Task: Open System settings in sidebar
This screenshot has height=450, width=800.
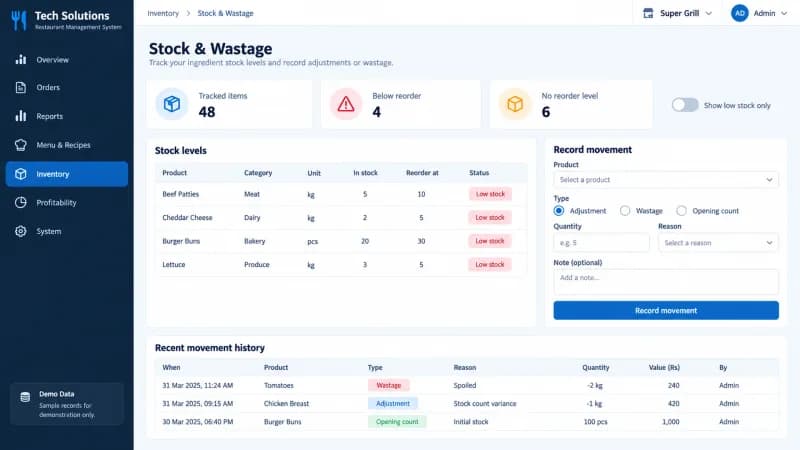Action: tap(67, 231)
